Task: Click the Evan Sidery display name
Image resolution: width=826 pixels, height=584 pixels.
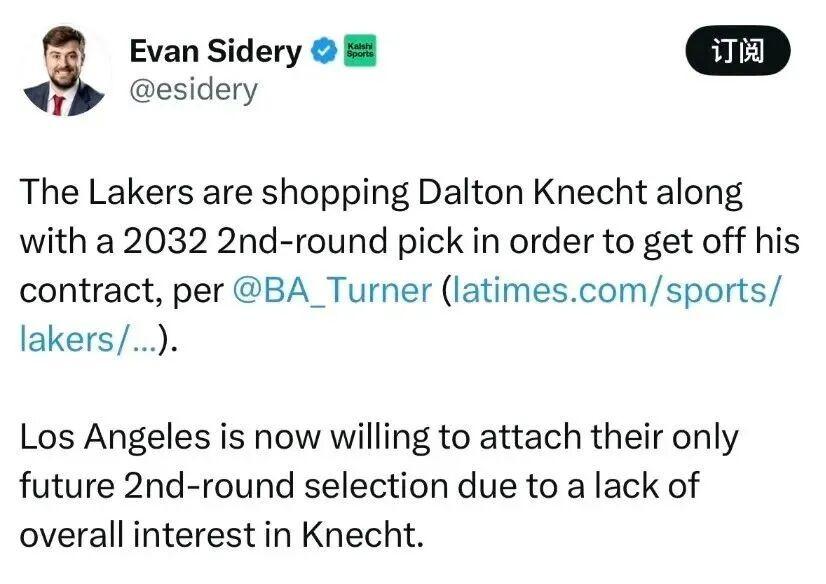Action: (216, 51)
